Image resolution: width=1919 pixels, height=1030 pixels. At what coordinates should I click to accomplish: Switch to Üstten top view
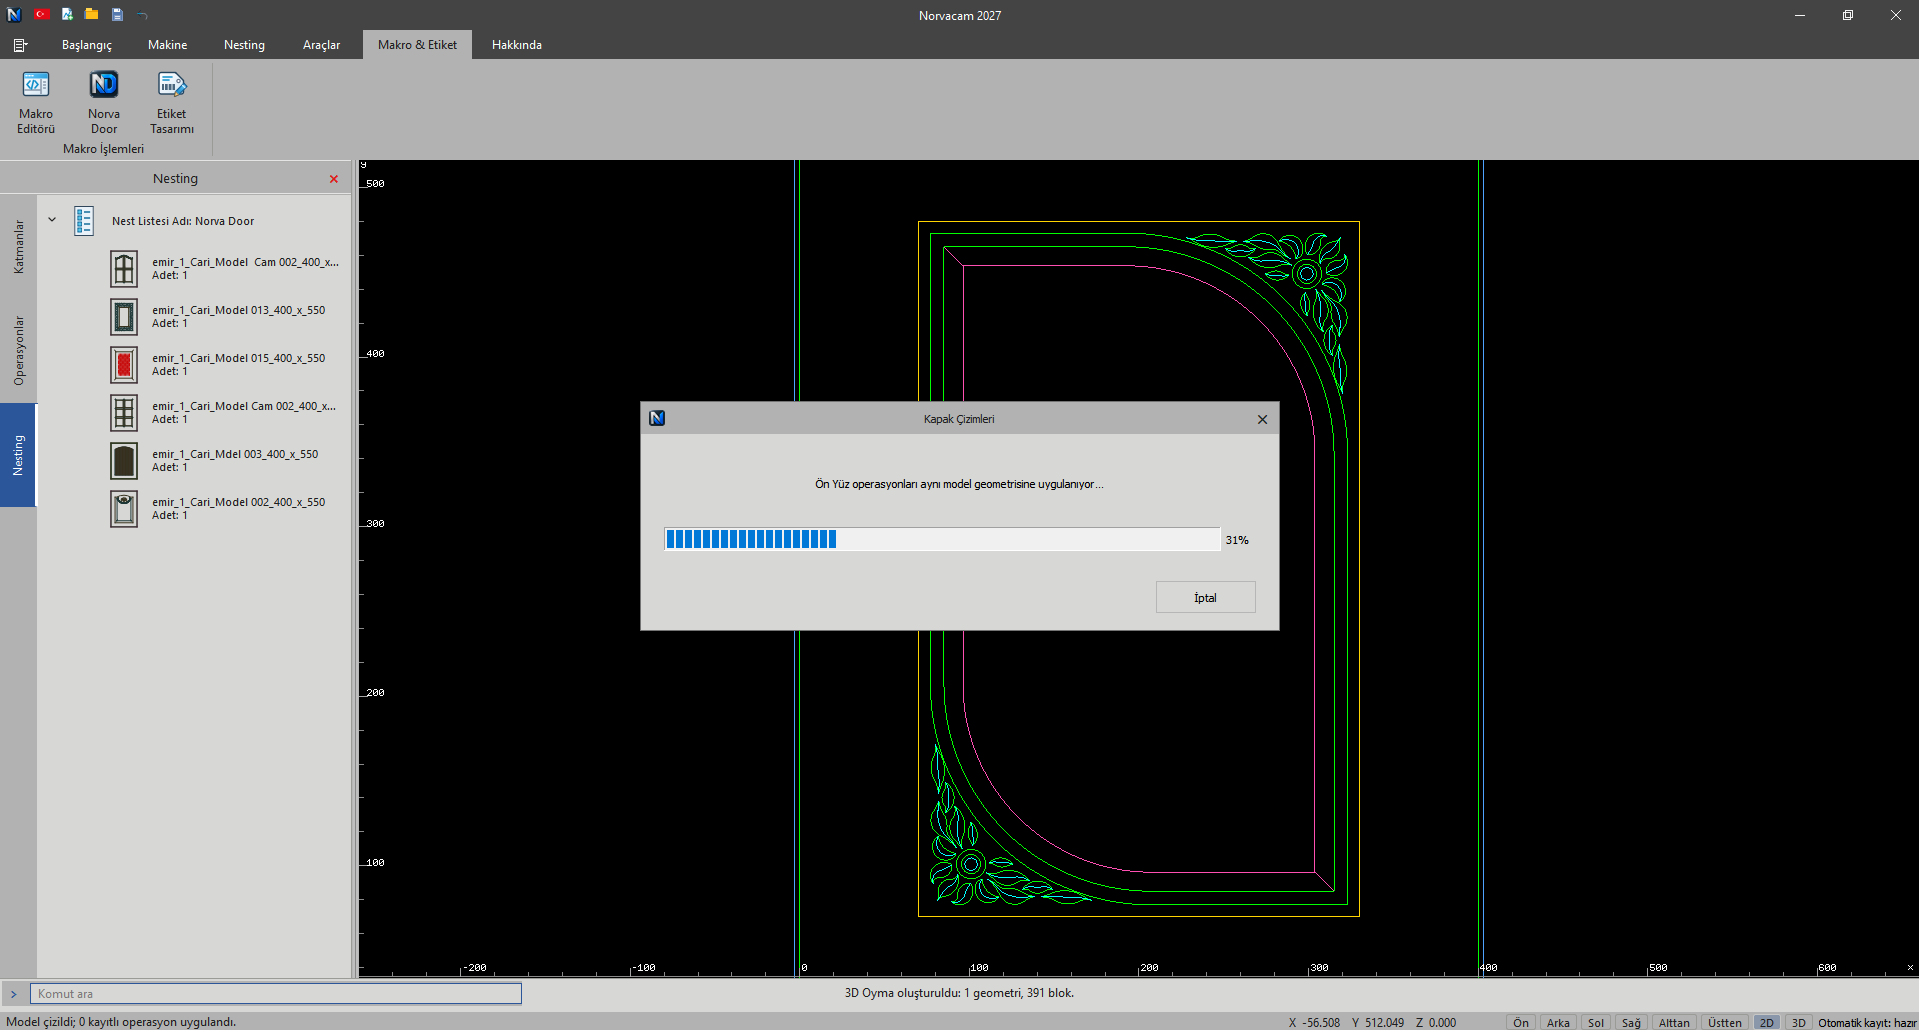[x=1724, y=1022]
